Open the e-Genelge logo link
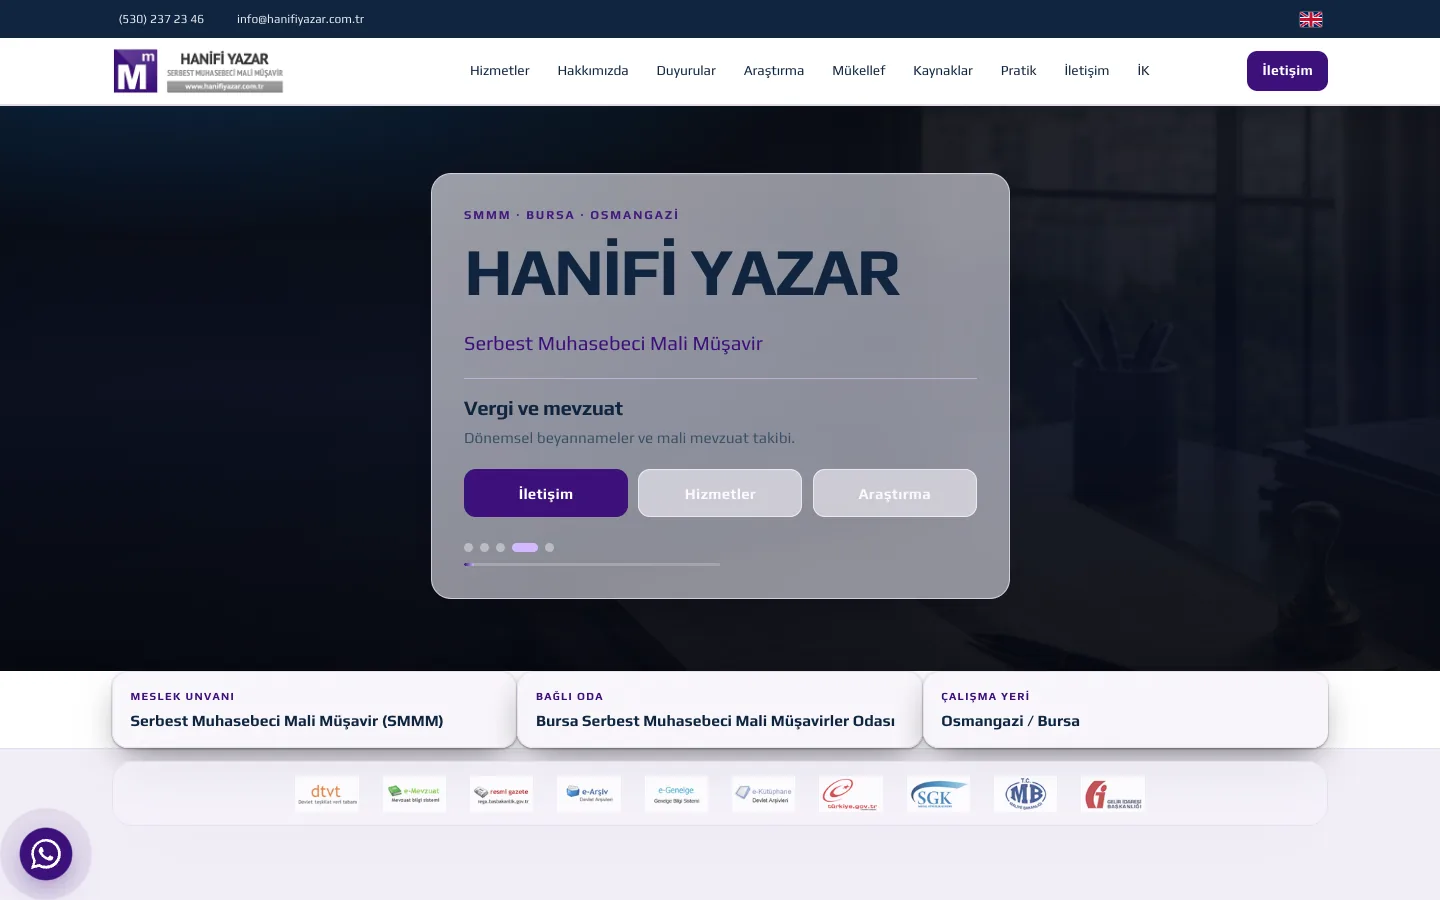1440x900 pixels. [x=676, y=794]
